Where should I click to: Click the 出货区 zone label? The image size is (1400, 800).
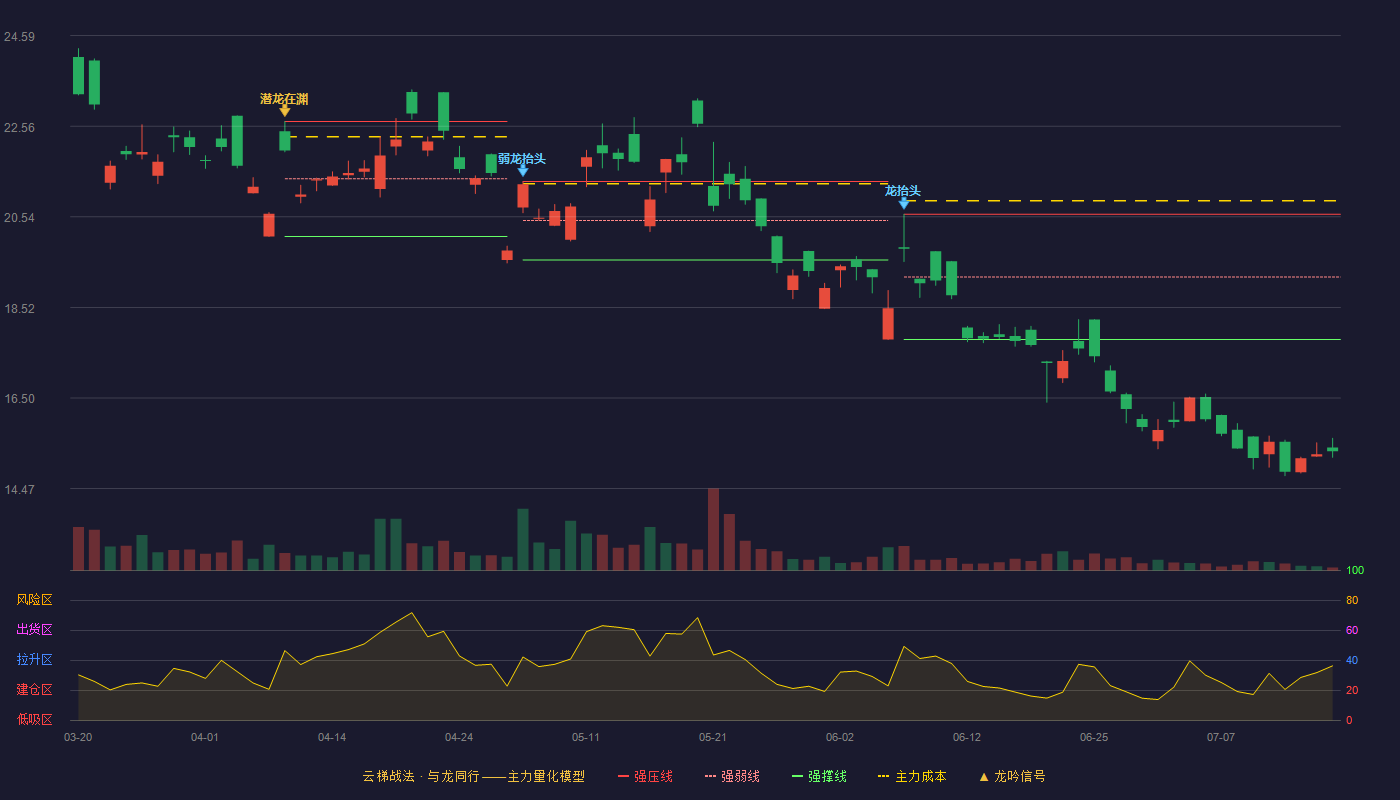(34, 630)
